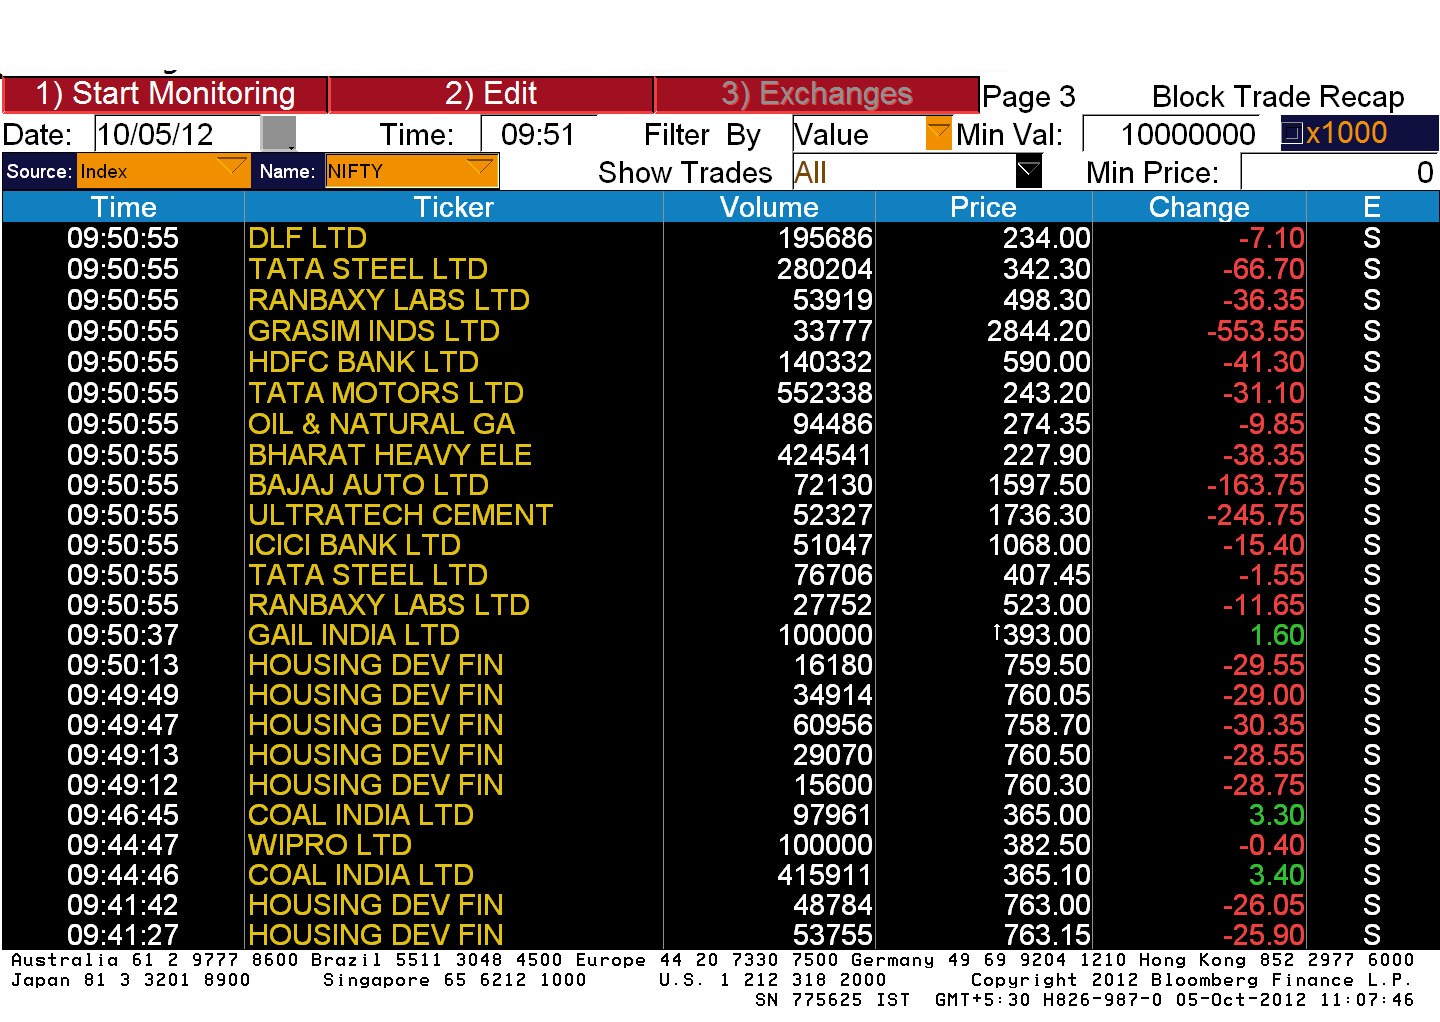Expand the Name NIFTY dropdown

click(481, 170)
